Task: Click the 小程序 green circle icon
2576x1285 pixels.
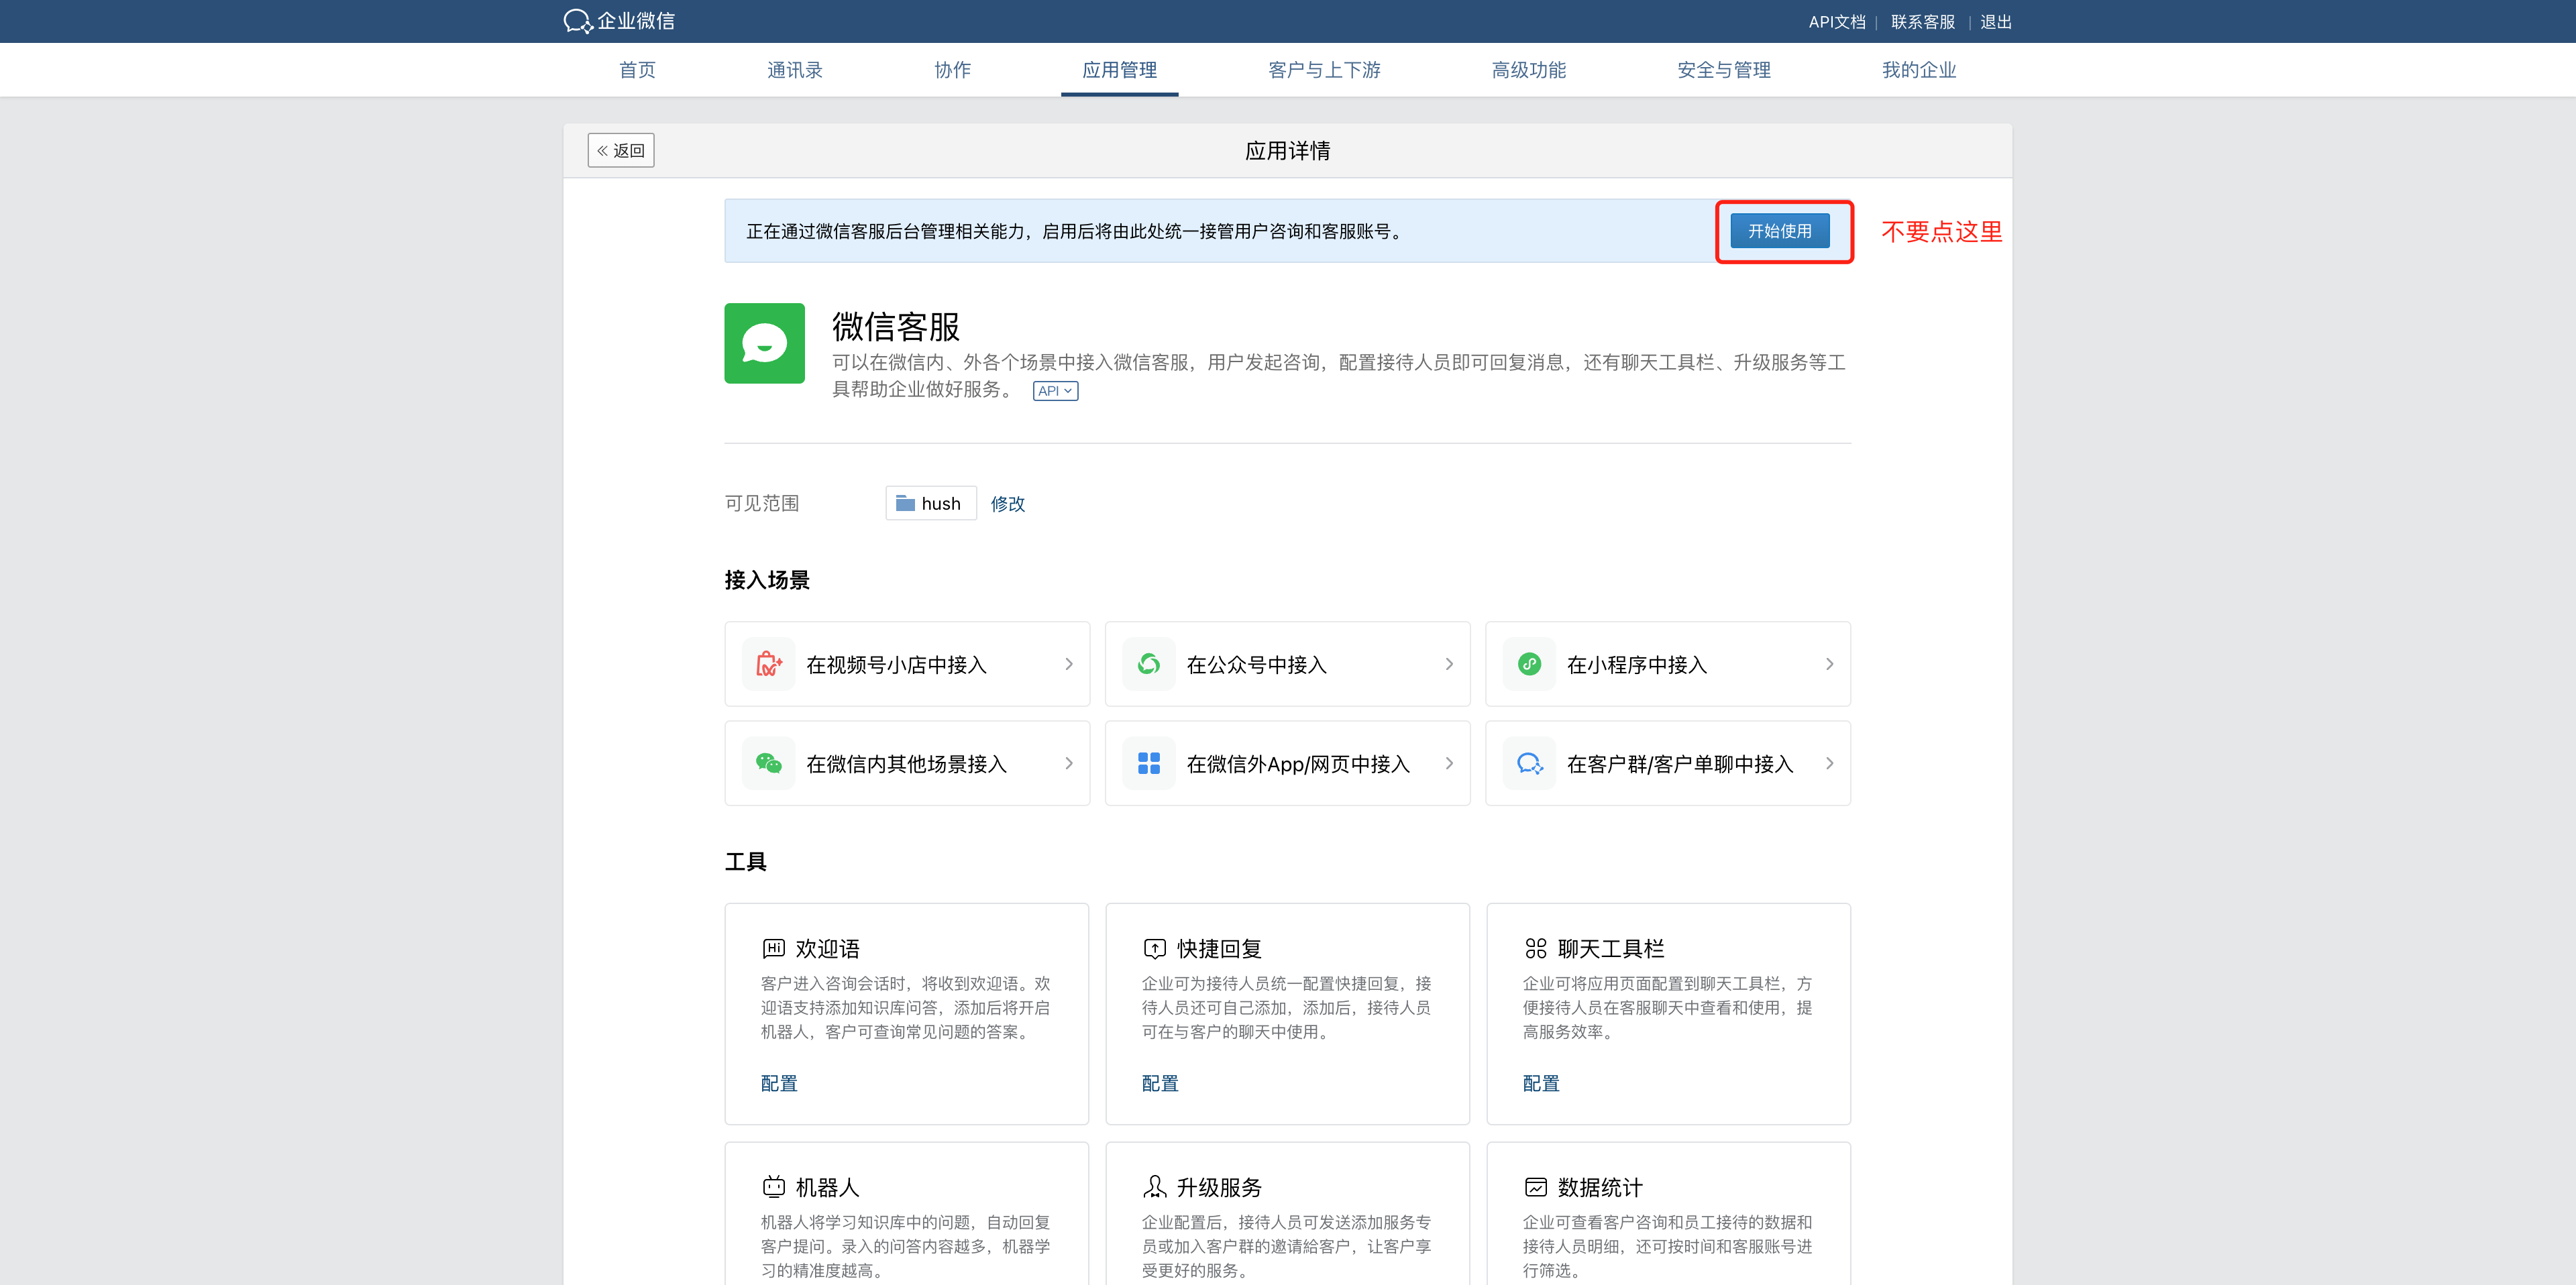Action: point(1529,664)
